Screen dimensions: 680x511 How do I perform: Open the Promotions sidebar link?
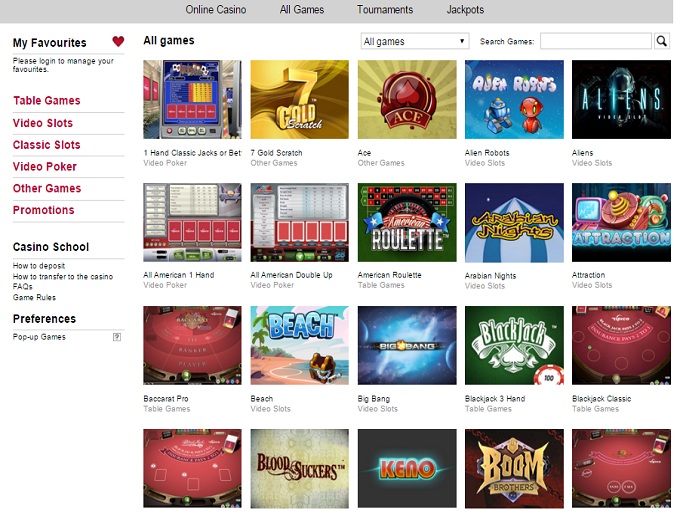click(43, 210)
